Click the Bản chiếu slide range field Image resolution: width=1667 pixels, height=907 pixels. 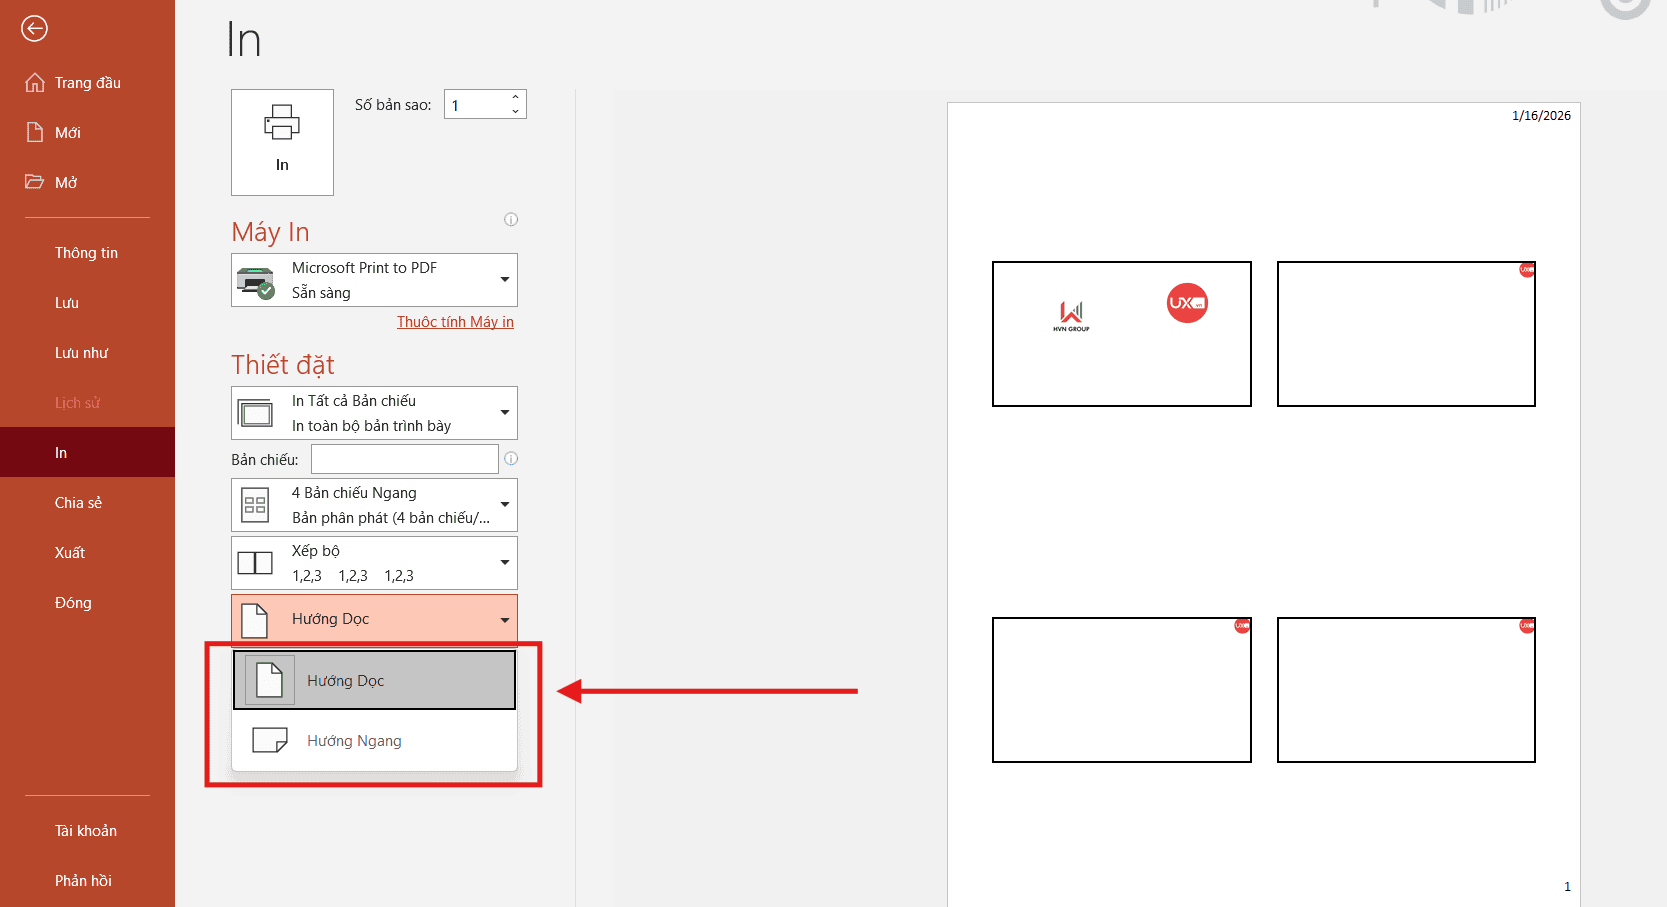tap(404, 459)
